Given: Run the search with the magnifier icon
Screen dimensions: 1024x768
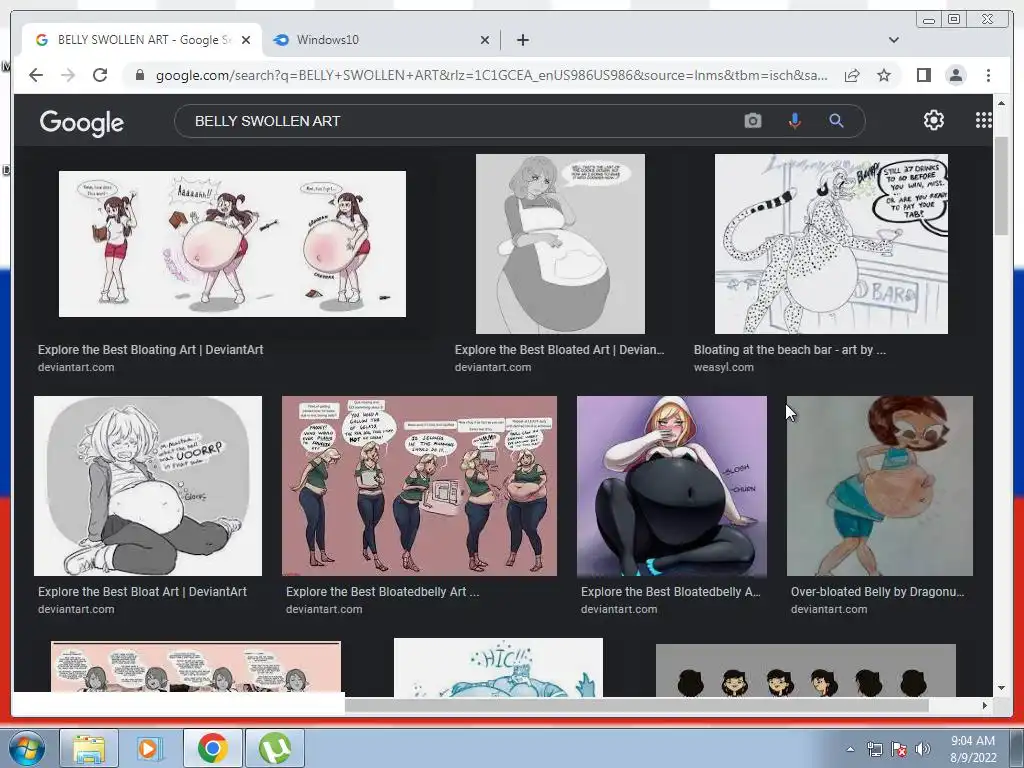Looking at the screenshot, I should [837, 121].
